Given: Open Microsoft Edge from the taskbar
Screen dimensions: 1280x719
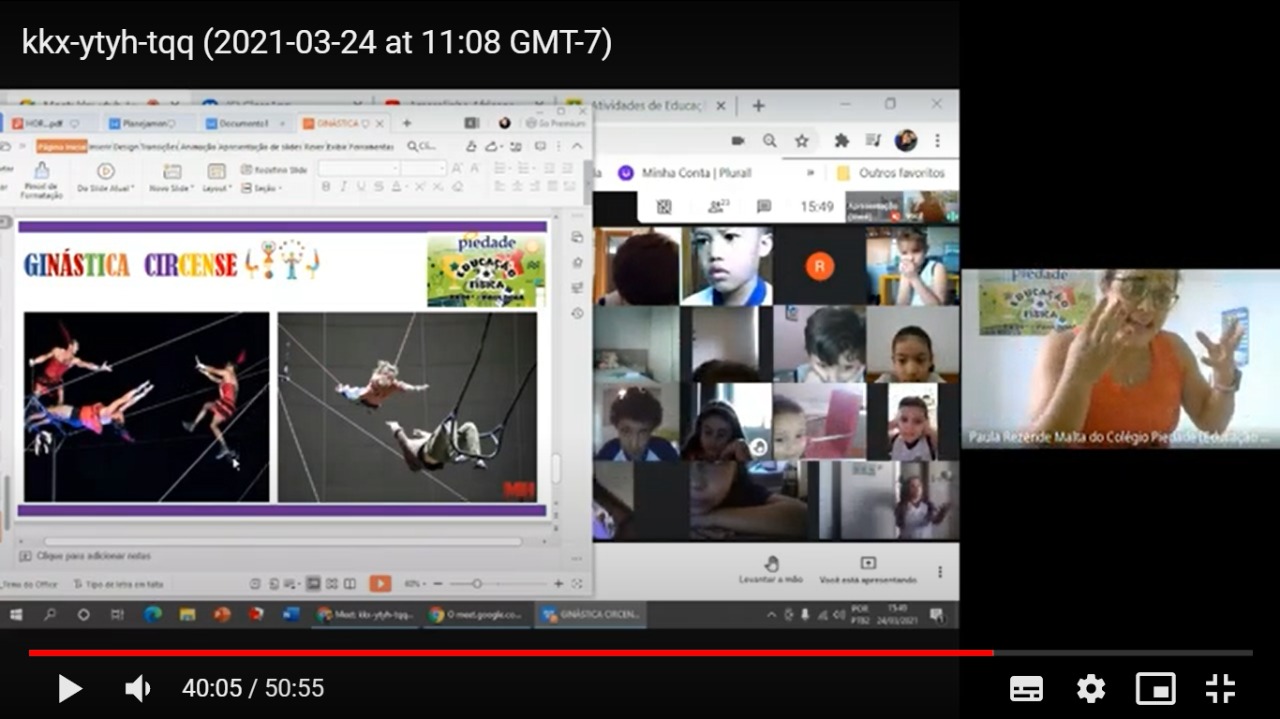Looking at the screenshot, I should [x=152, y=614].
